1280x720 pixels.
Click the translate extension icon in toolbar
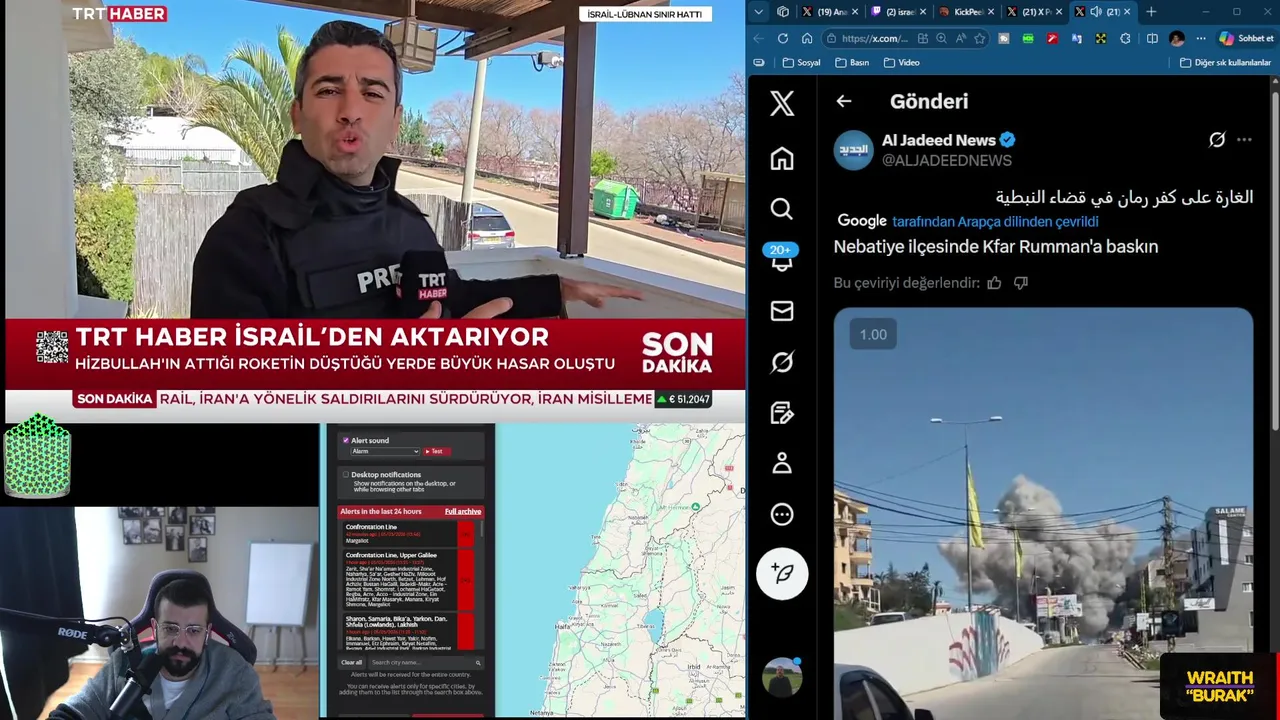pyautogui.click(x=1076, y=38)
